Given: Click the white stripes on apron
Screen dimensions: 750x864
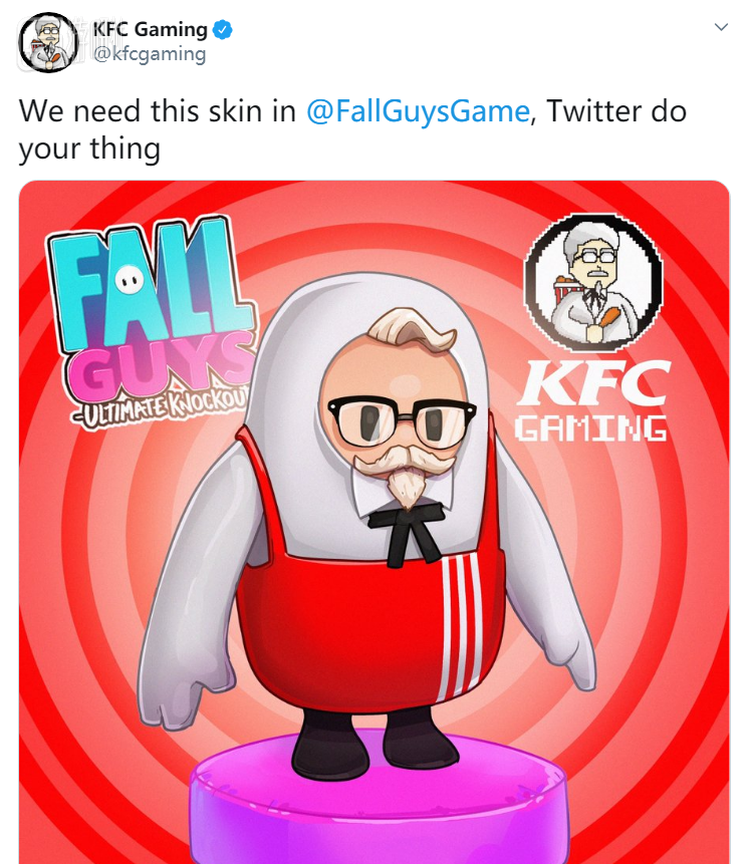Looking at the screenshot, I should (461, 627).
